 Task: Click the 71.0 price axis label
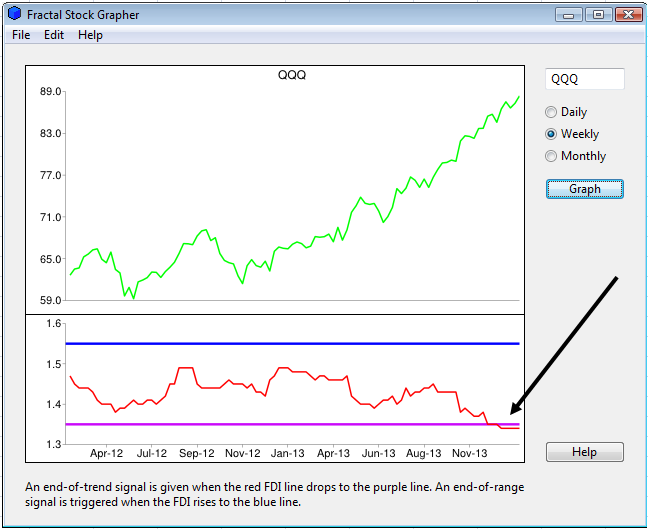(50, 217)
